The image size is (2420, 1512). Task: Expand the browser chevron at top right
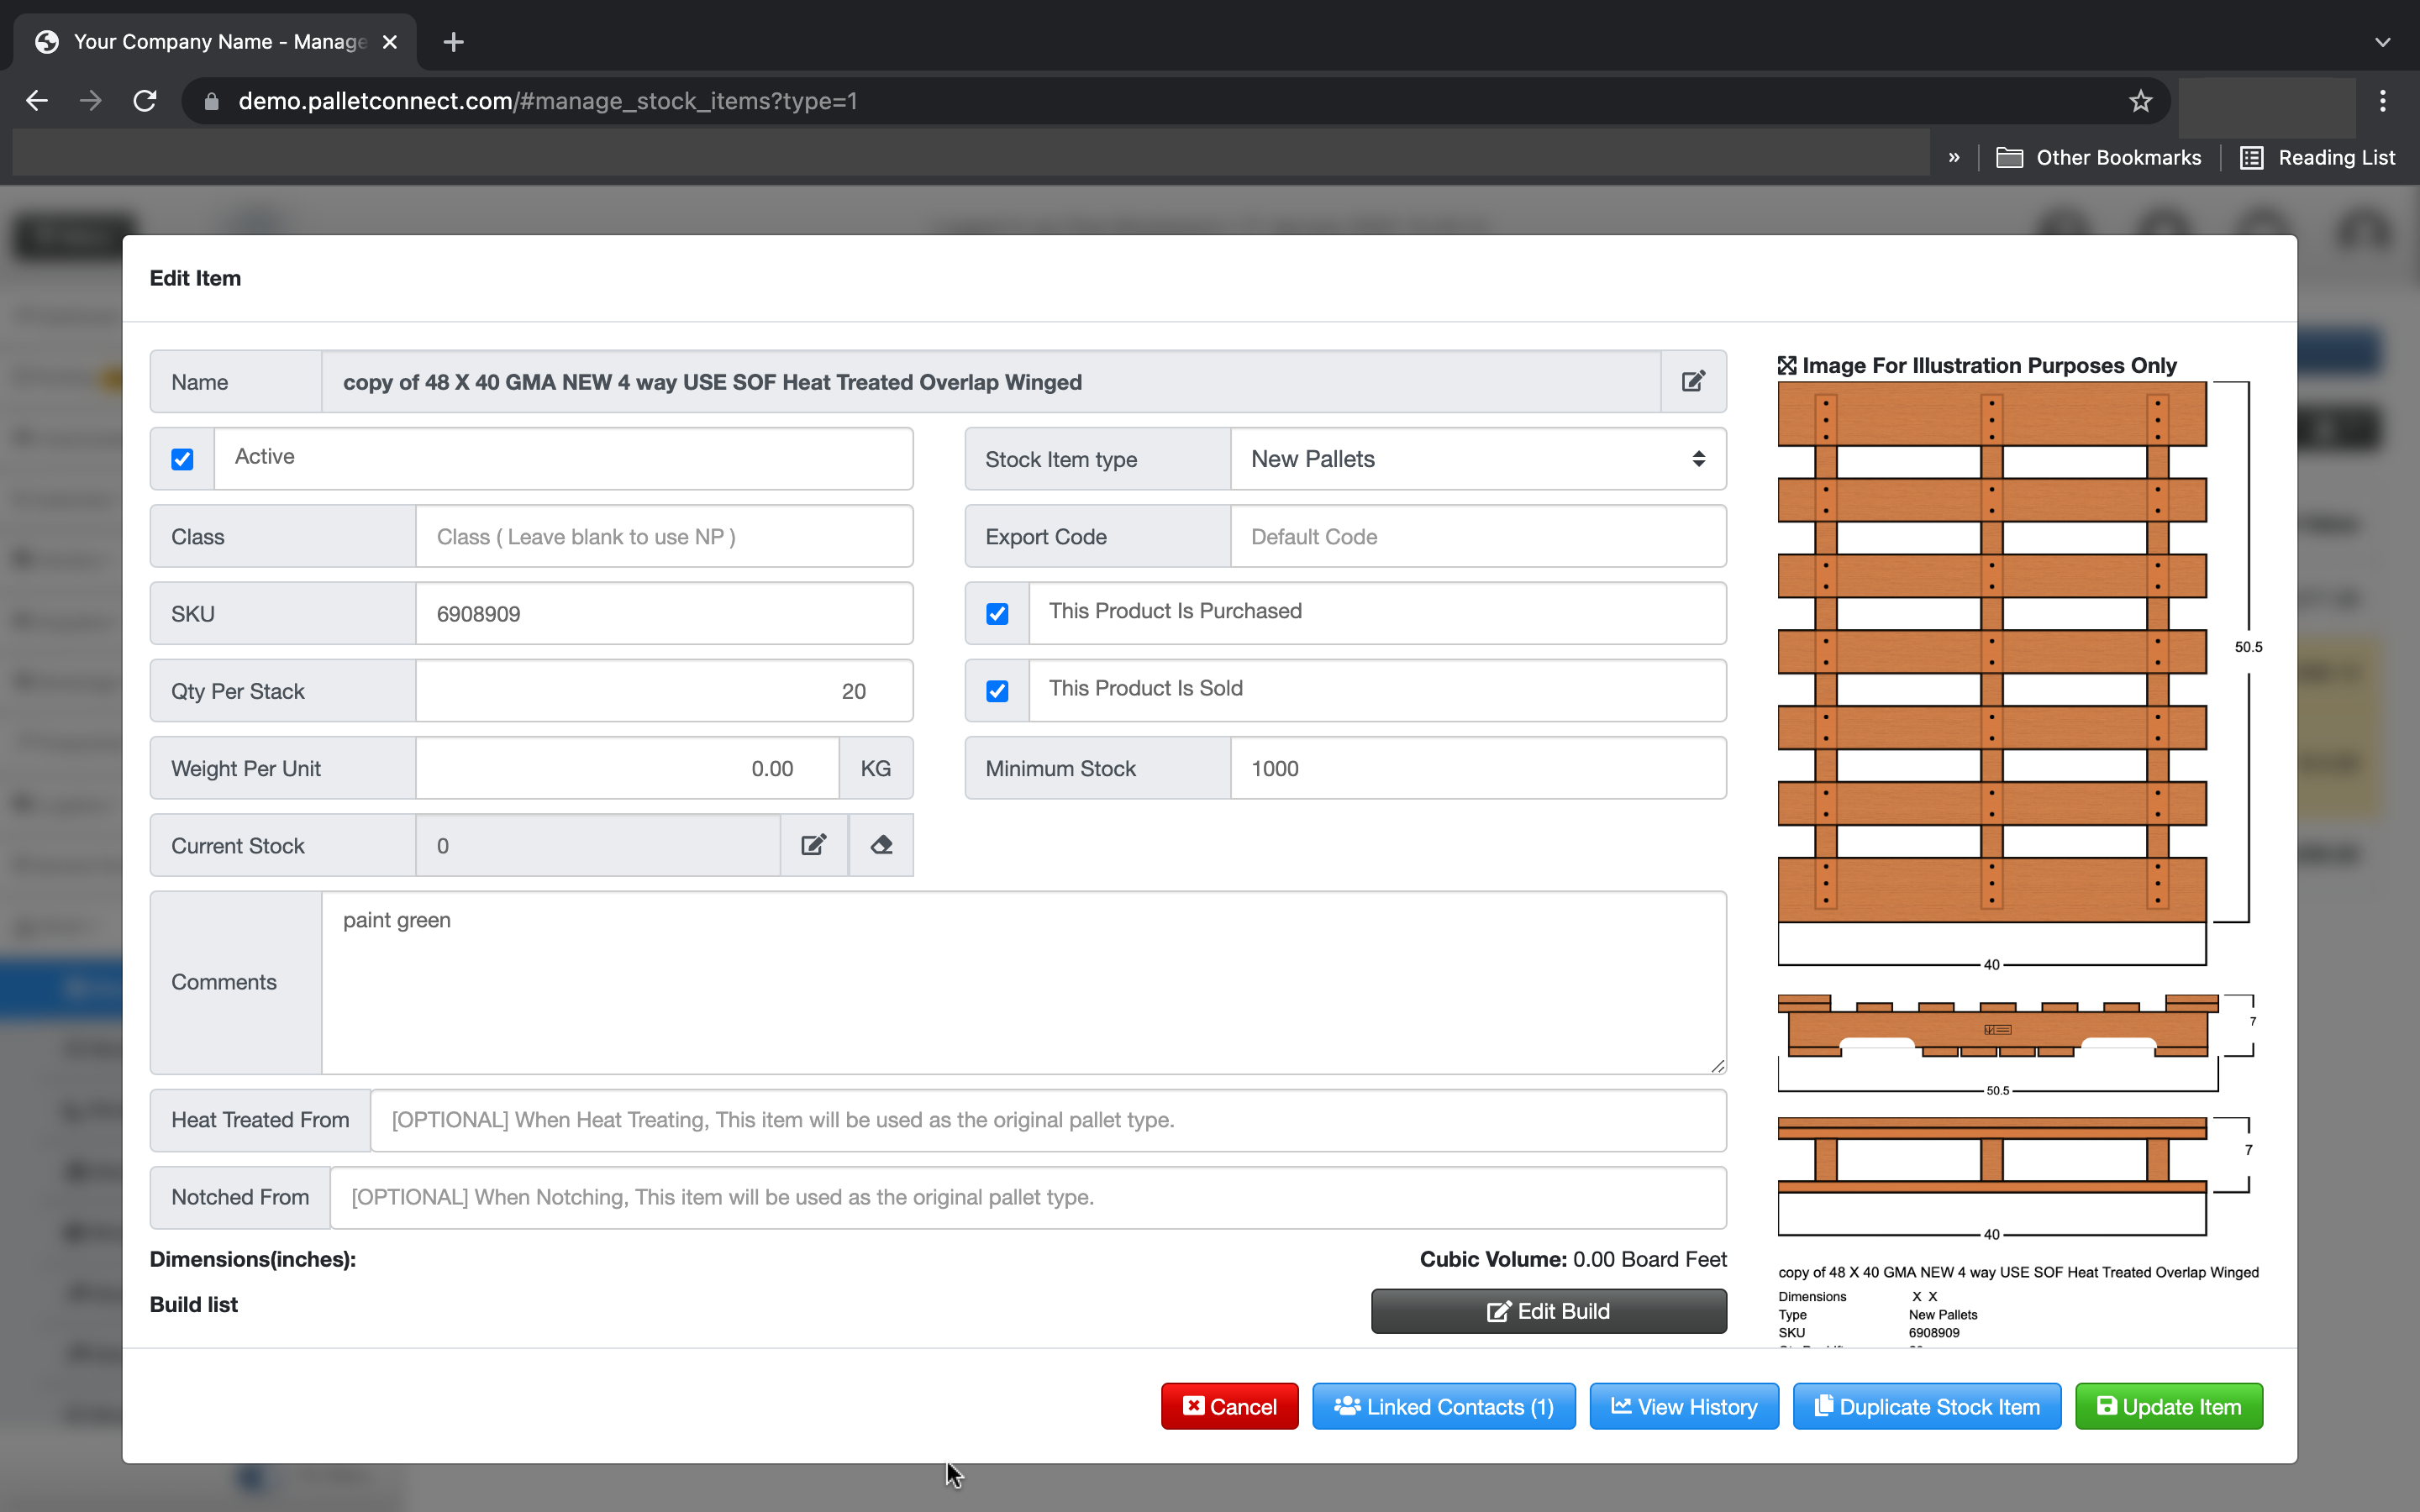click(x=2383, y=41)
